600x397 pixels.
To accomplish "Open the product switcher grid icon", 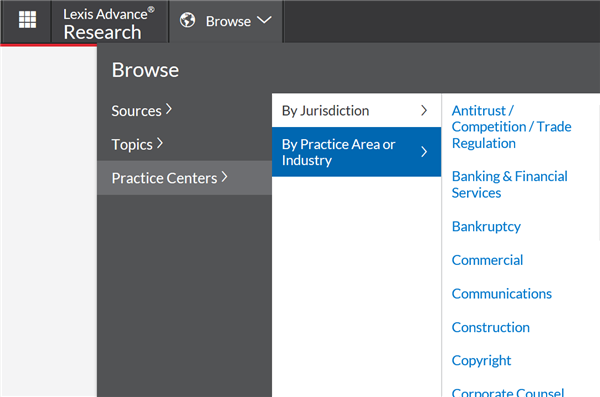I will [27, 20].
